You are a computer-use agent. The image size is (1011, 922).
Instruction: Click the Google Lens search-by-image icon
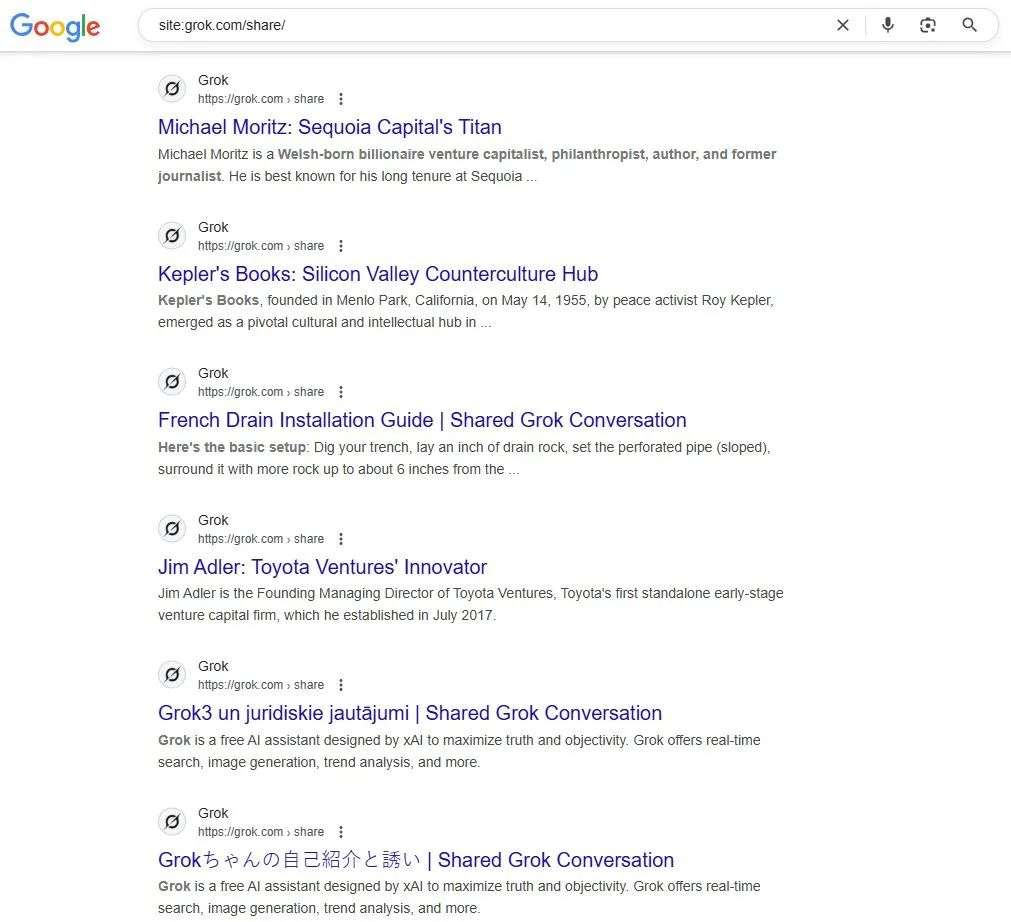click(928, 25)
